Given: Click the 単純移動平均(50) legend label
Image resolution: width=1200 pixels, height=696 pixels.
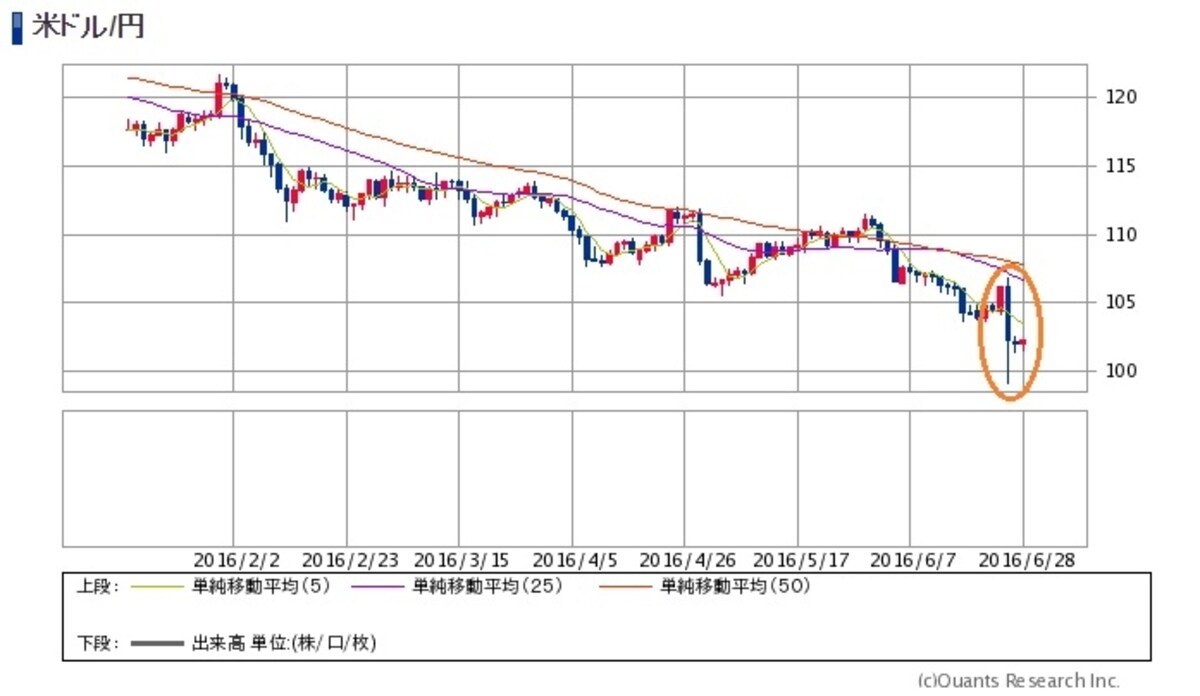Looking at the screenshot, I should click(735, 587).
